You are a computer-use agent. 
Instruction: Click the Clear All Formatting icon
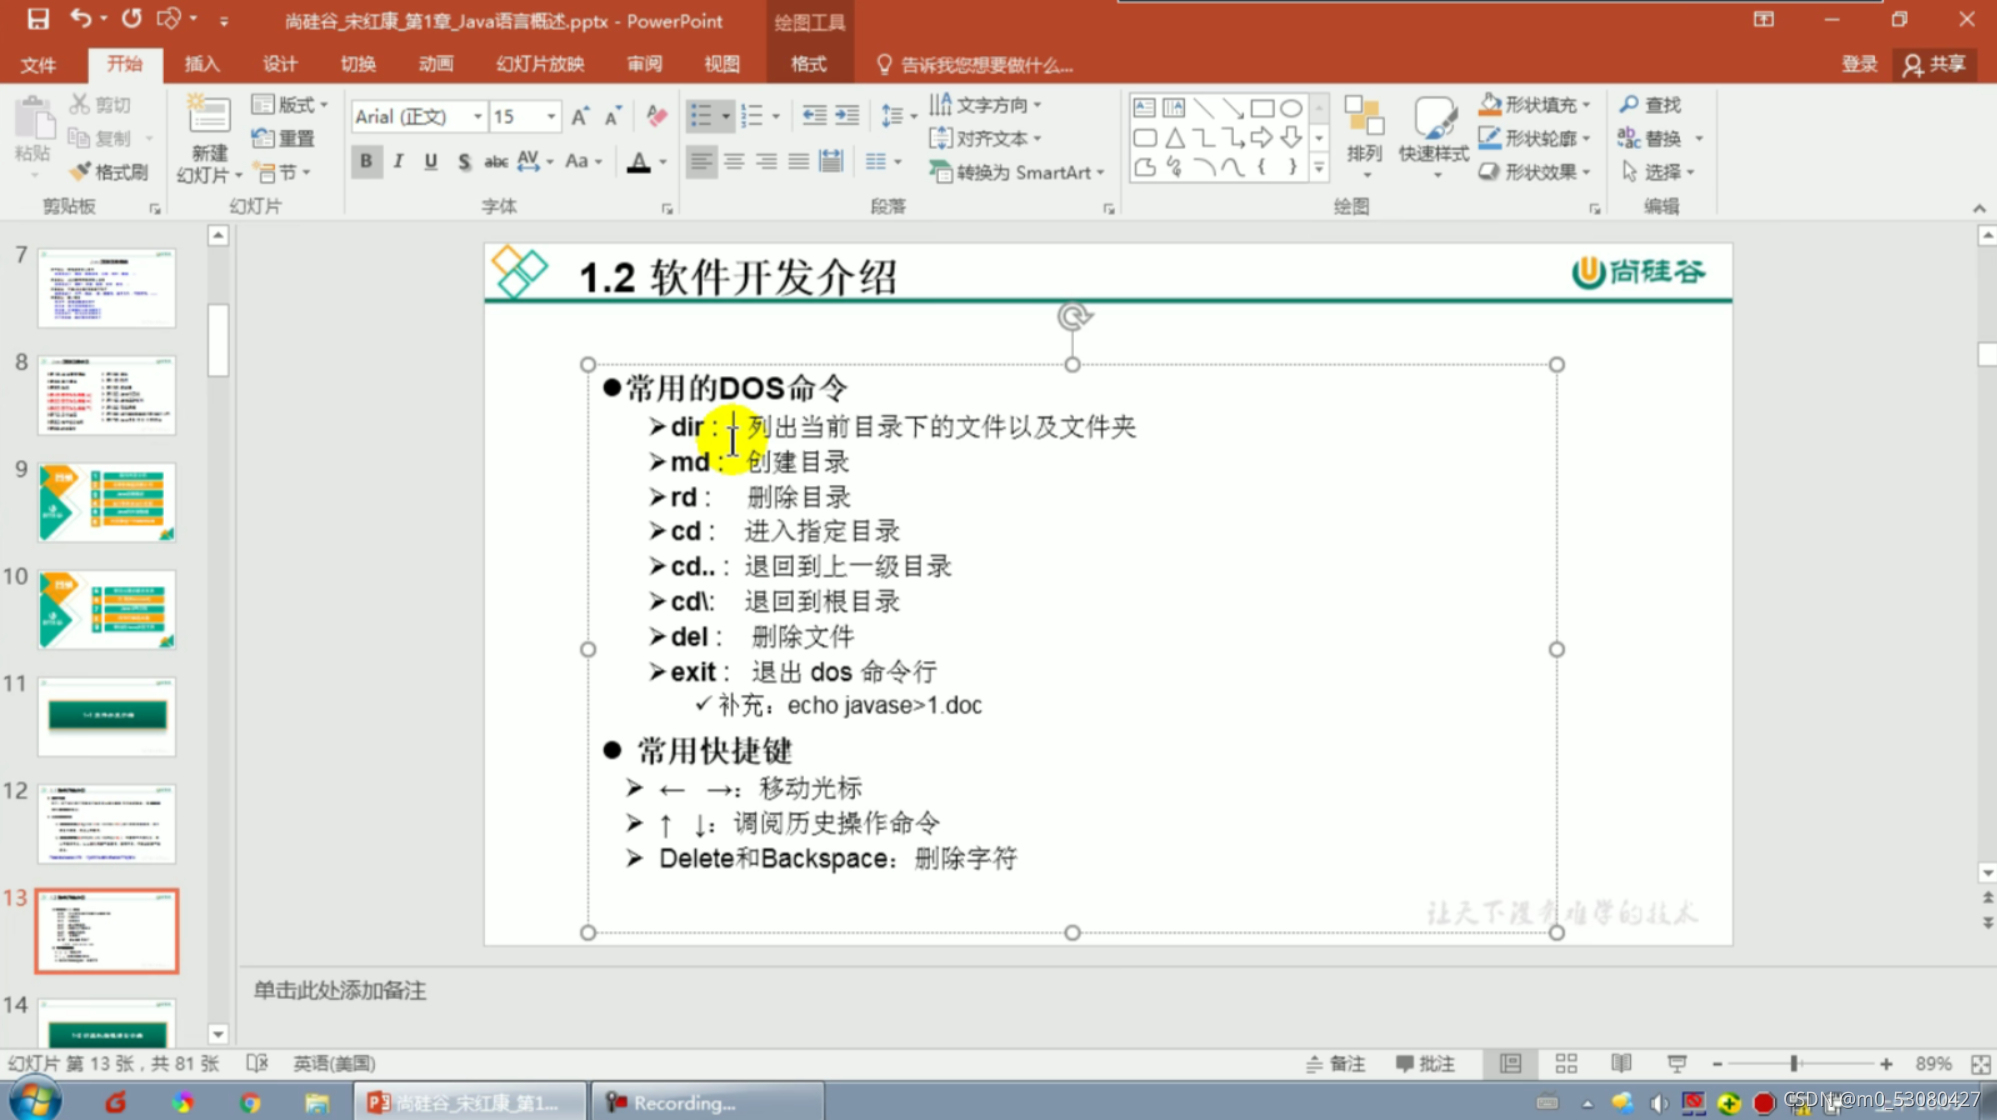[656, 116]
